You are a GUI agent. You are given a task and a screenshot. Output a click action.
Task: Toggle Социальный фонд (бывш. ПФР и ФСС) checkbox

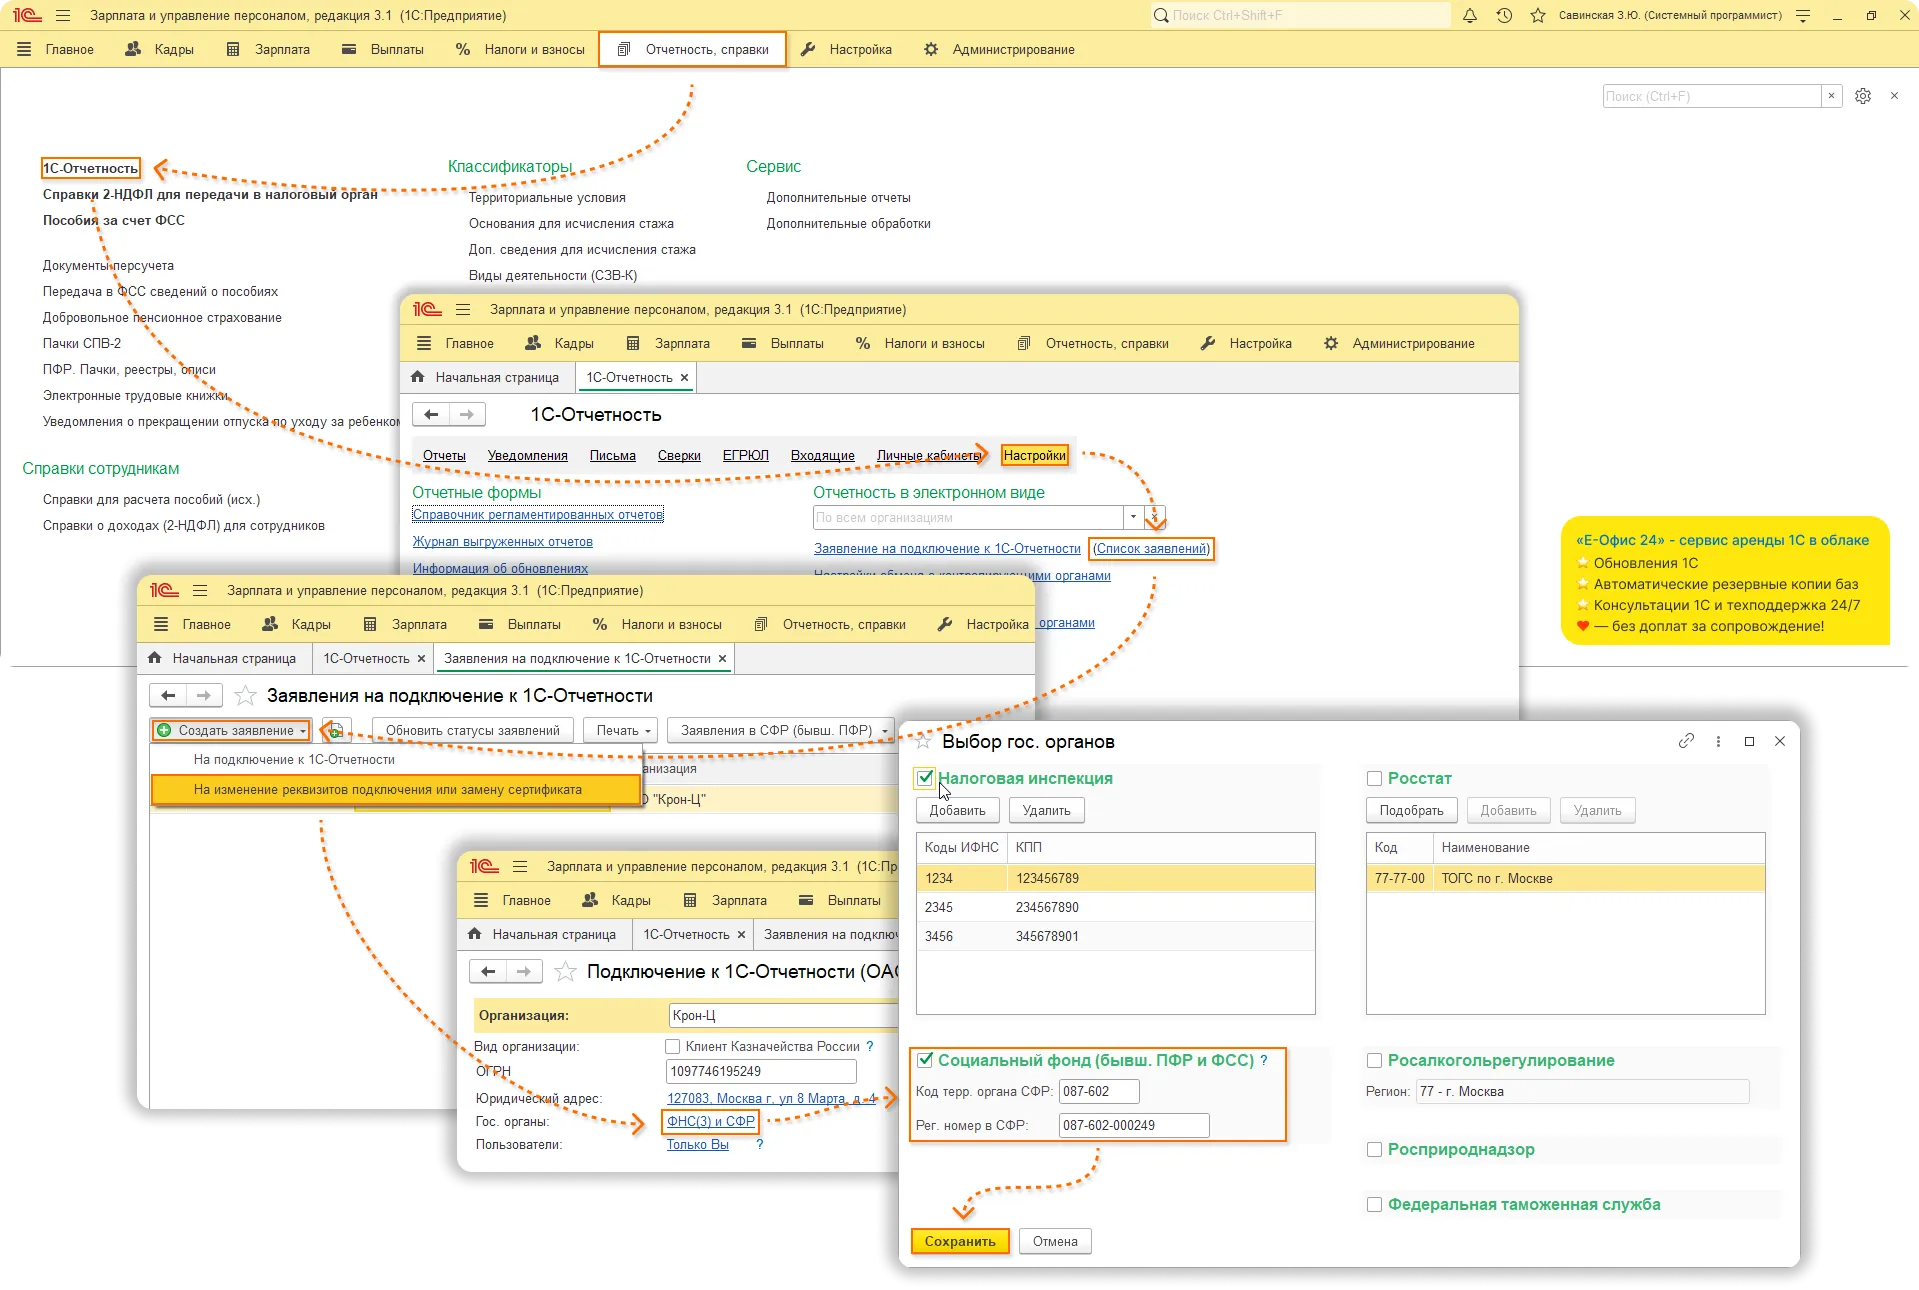[x=925, y=1060]
